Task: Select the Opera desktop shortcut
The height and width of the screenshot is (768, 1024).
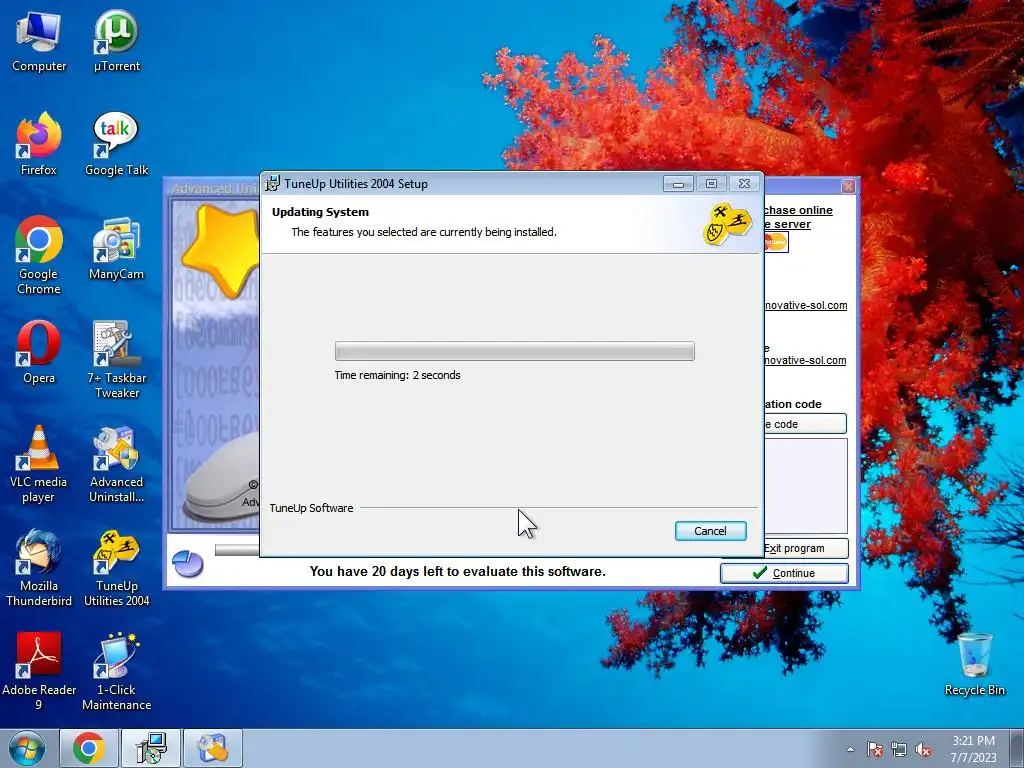Action: 39,353
